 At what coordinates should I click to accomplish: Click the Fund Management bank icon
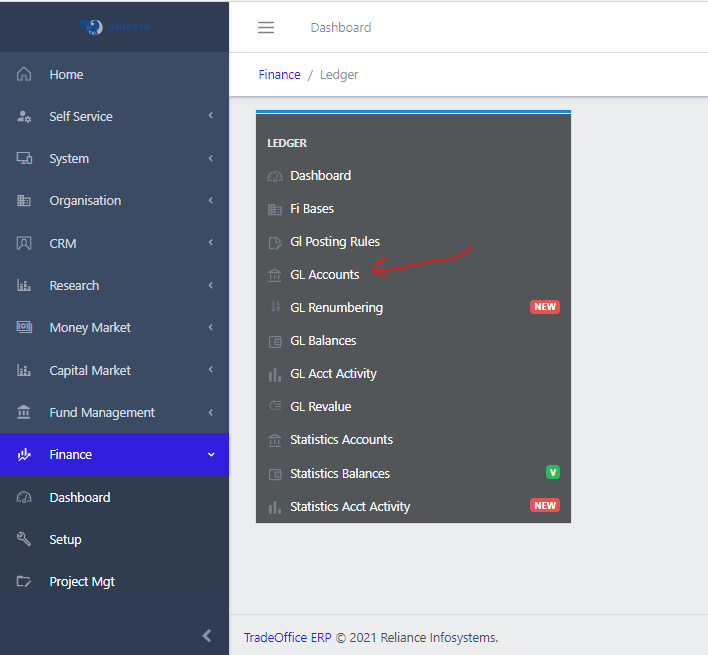[24, 412]
